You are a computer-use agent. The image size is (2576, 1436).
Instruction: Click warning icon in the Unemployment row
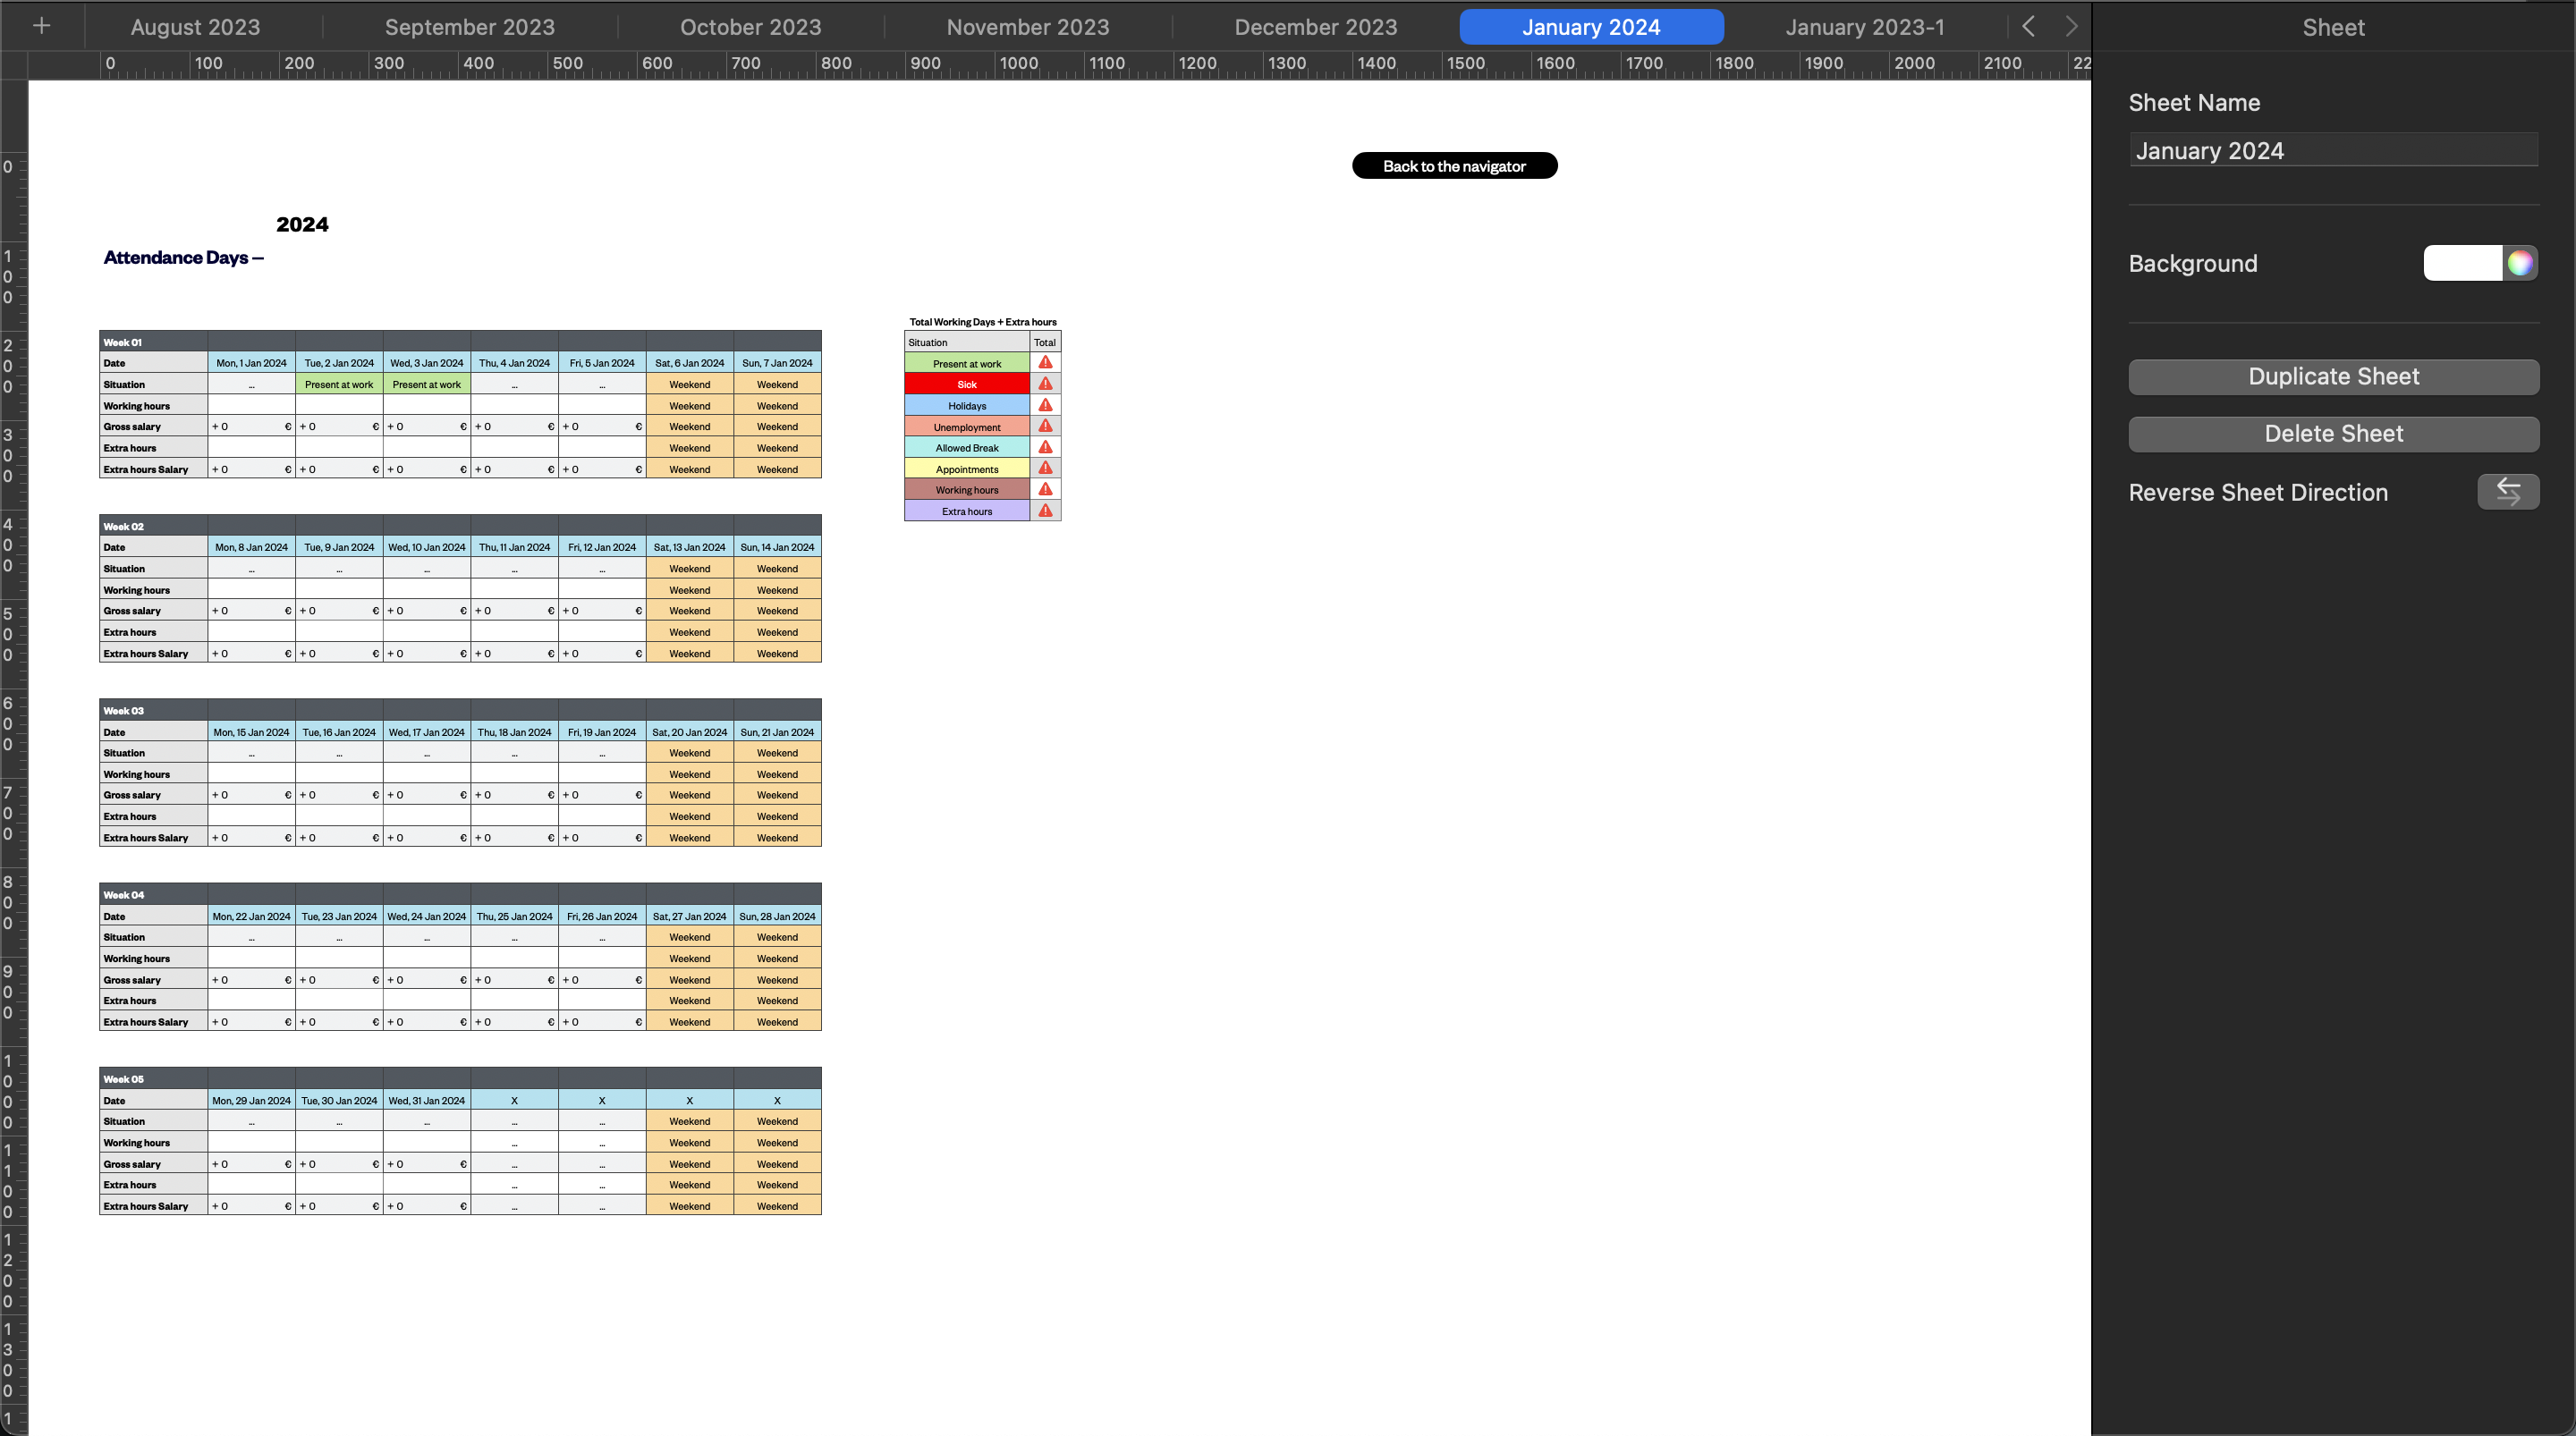pos(1045,427)
